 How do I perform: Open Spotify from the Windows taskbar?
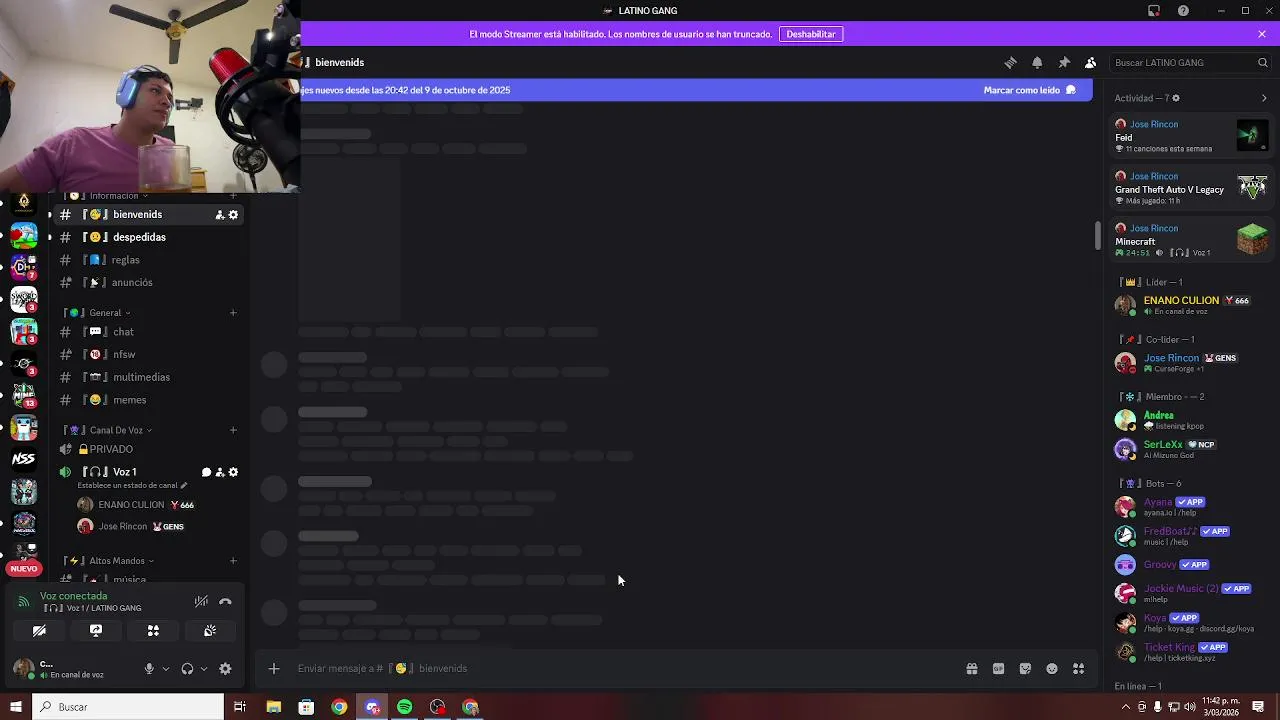point(405,707)
